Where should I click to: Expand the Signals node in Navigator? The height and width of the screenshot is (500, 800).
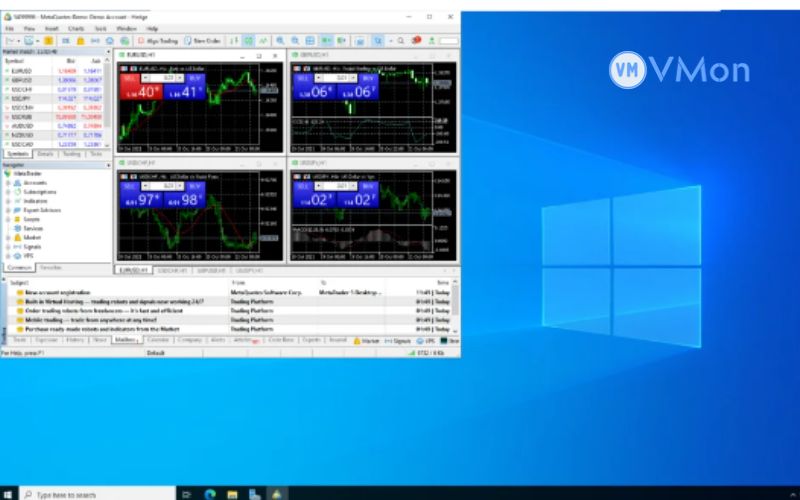8,247
